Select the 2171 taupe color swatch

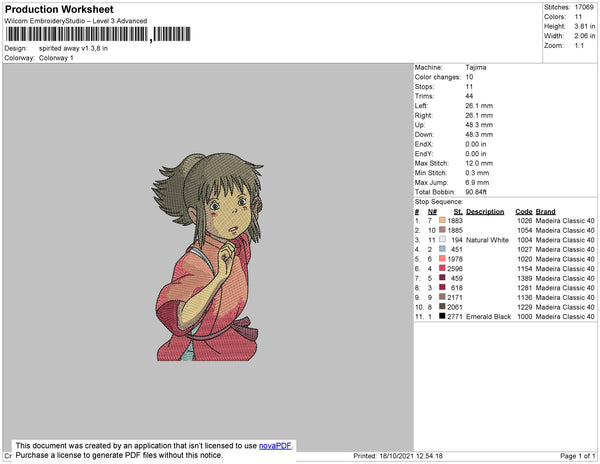(x=442, y=297)
